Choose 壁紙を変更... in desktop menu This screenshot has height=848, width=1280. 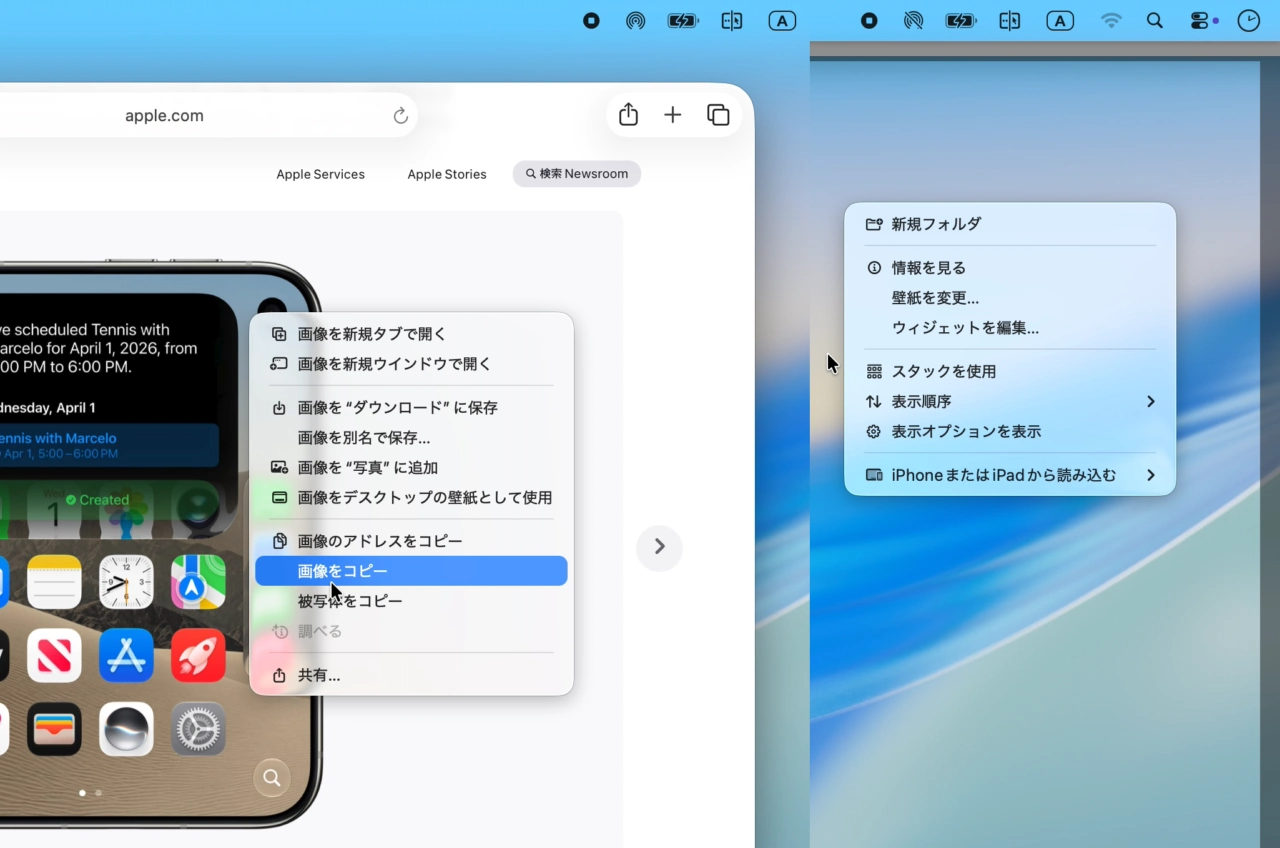(1010, 298)
